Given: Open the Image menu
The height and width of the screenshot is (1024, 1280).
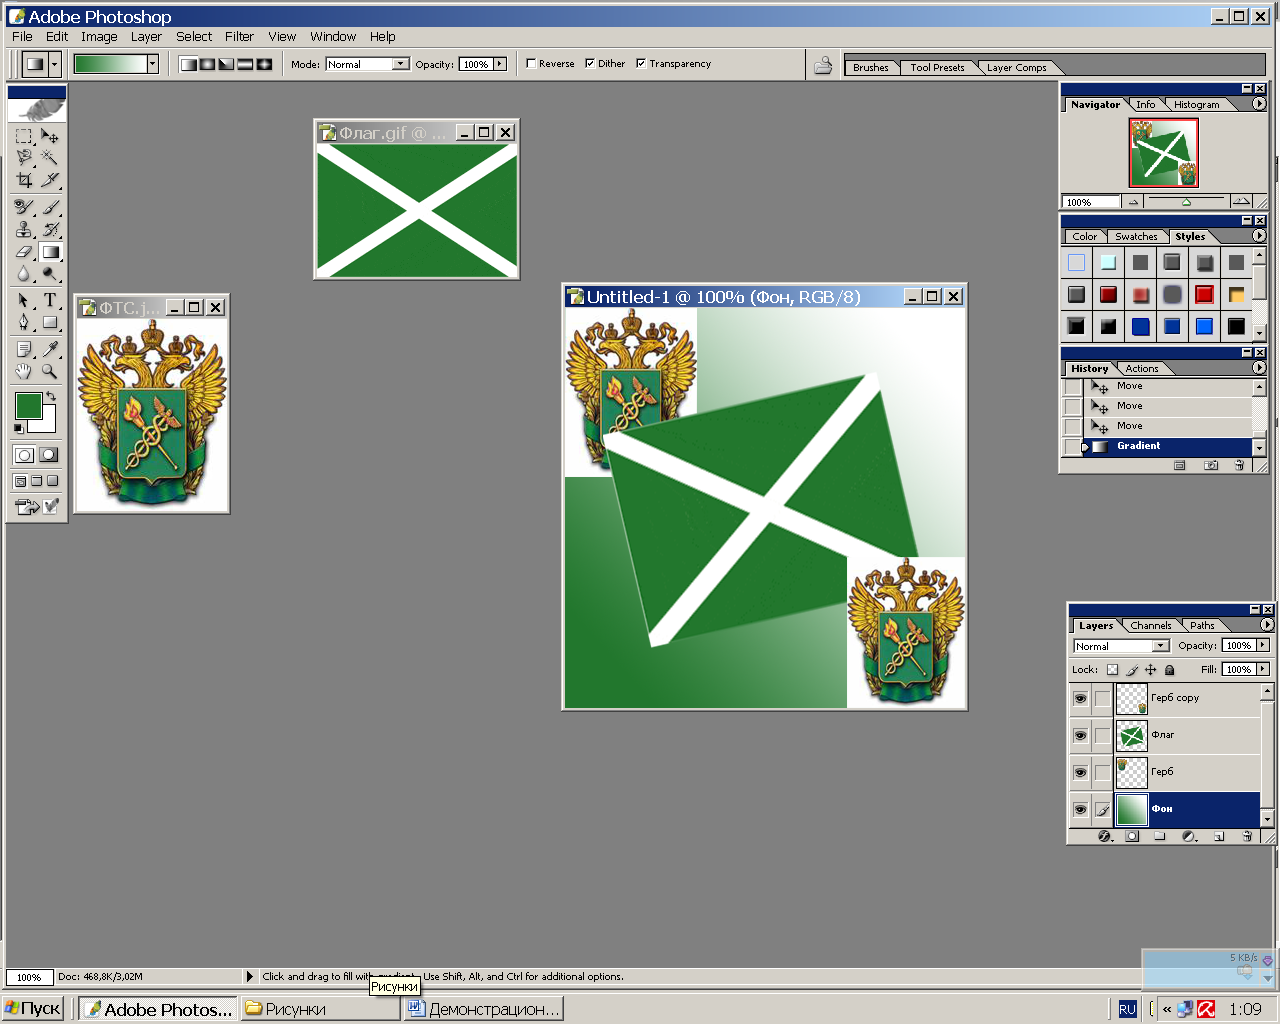Looking at the screenshot, I should [x=99, y=36].
